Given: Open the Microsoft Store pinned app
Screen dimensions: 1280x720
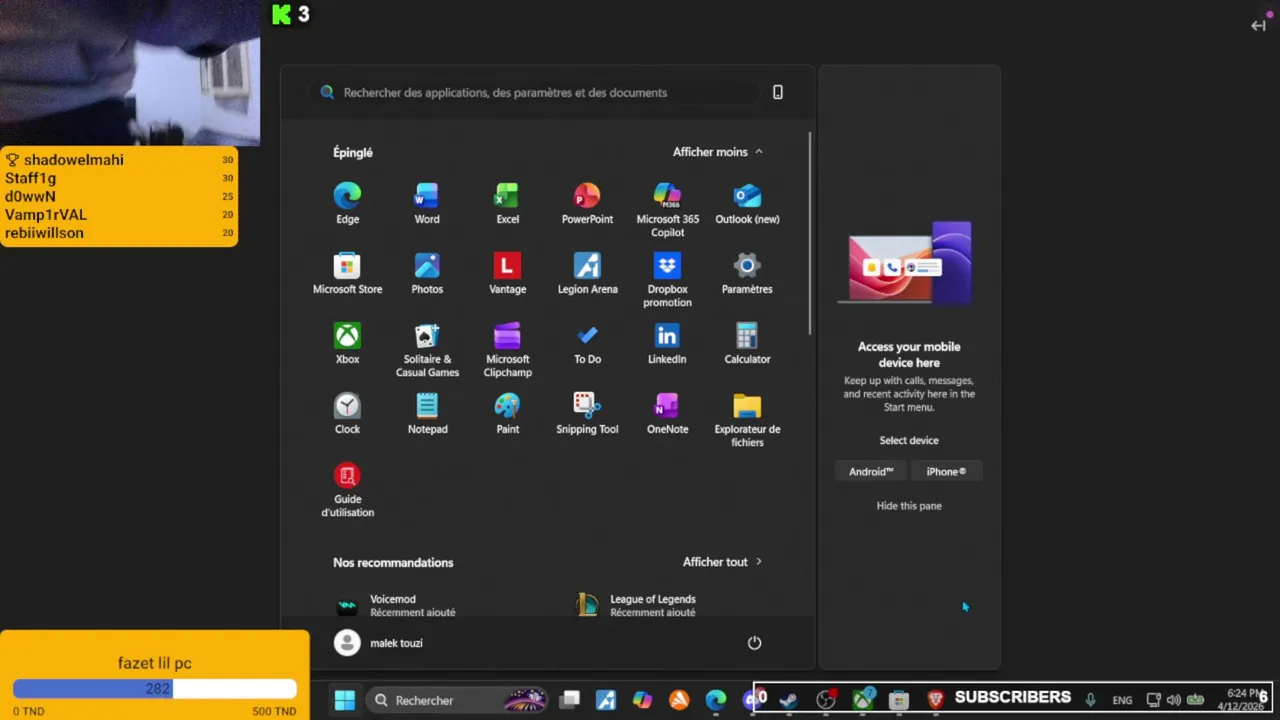Looking at the screenshot, I should coord(347,274).
